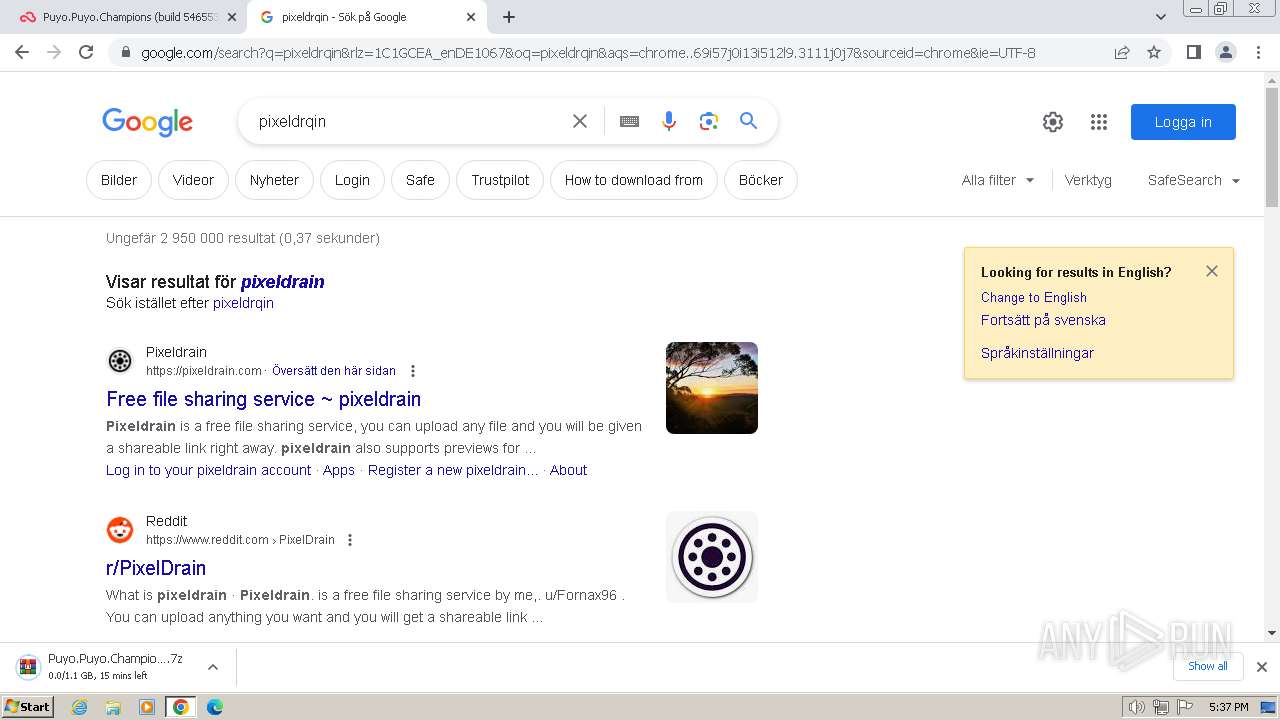Filter results by Videor

pos(193,180)
